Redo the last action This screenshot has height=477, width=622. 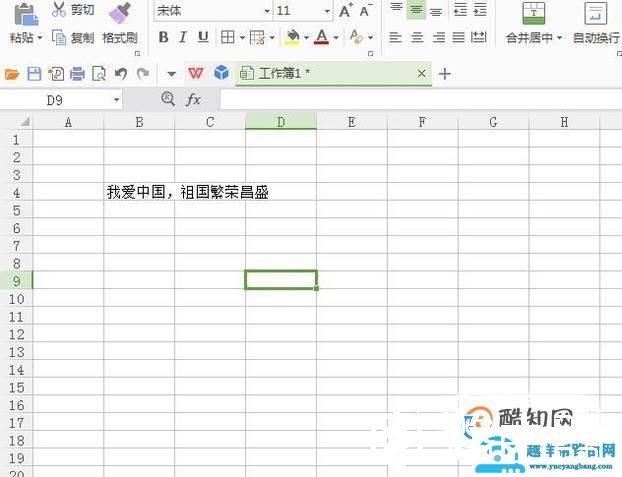[x=143, y=74]
